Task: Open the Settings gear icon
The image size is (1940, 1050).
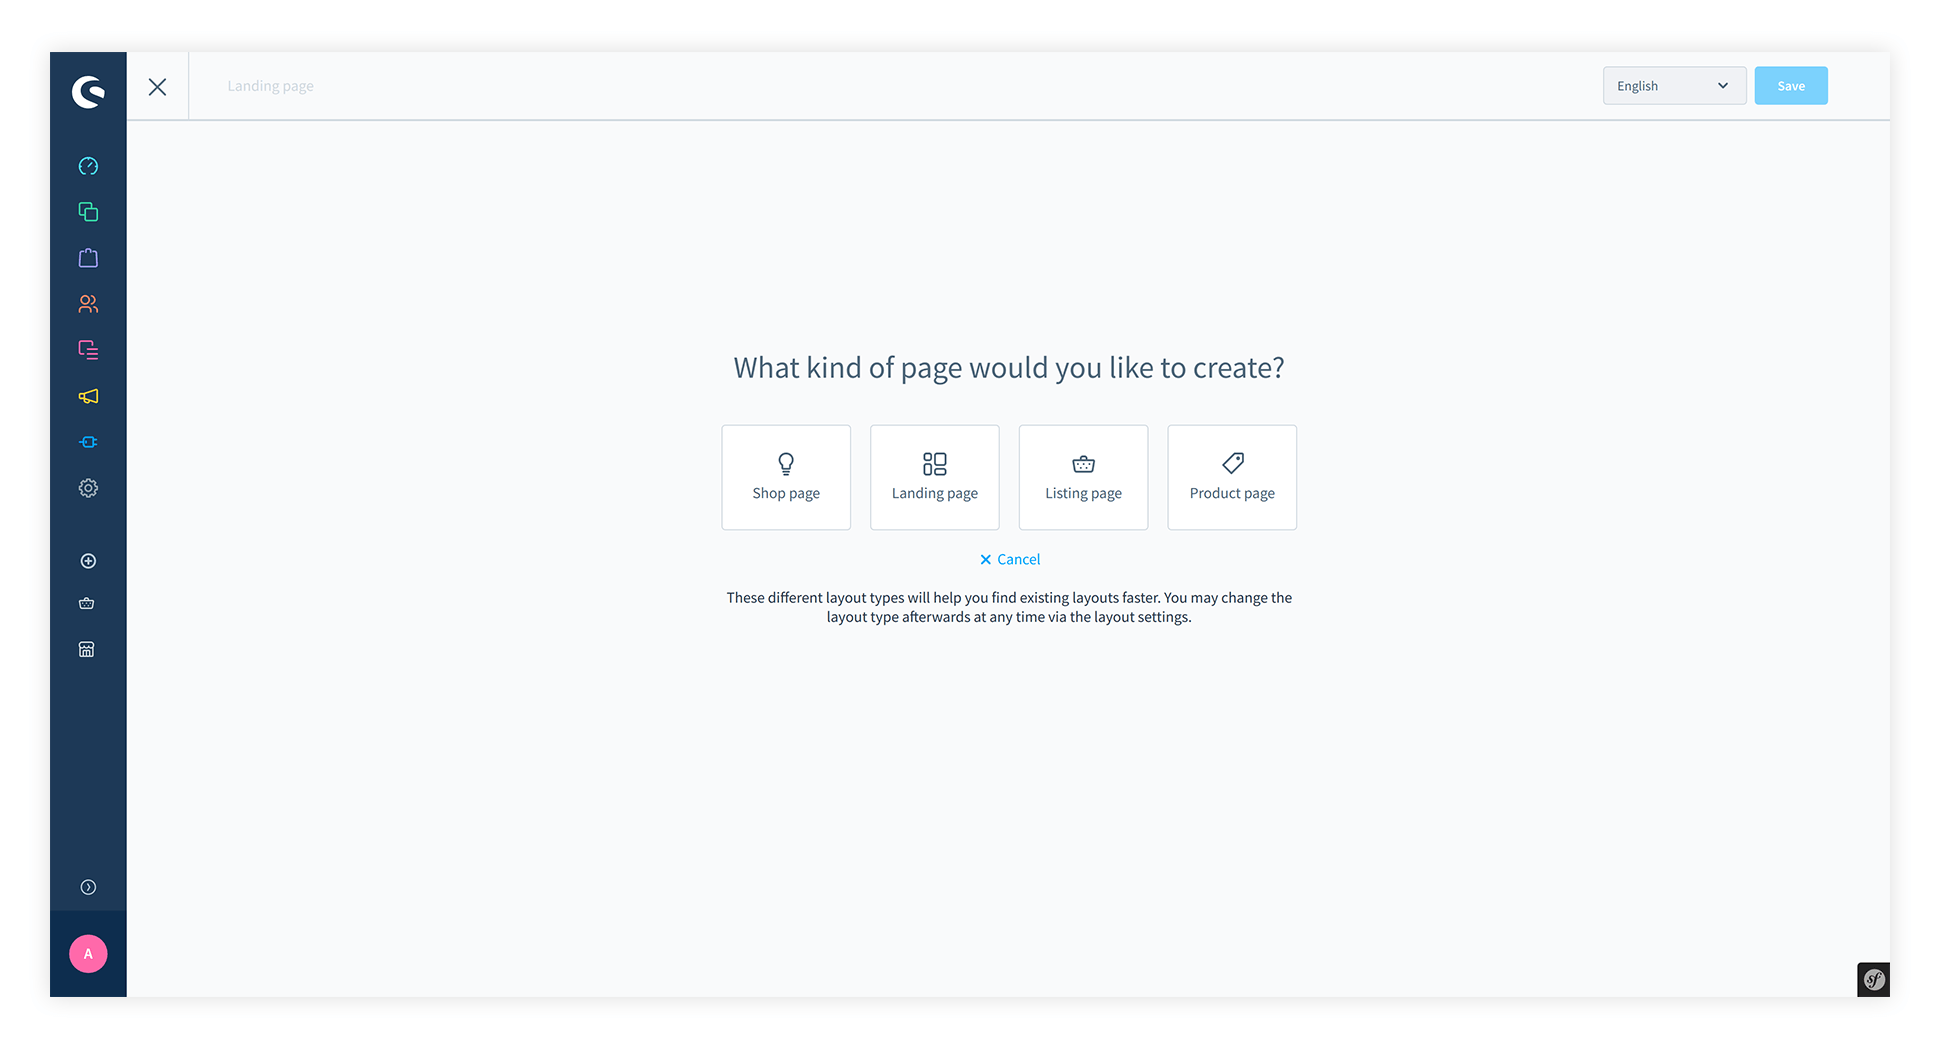Action: [88, 488]
